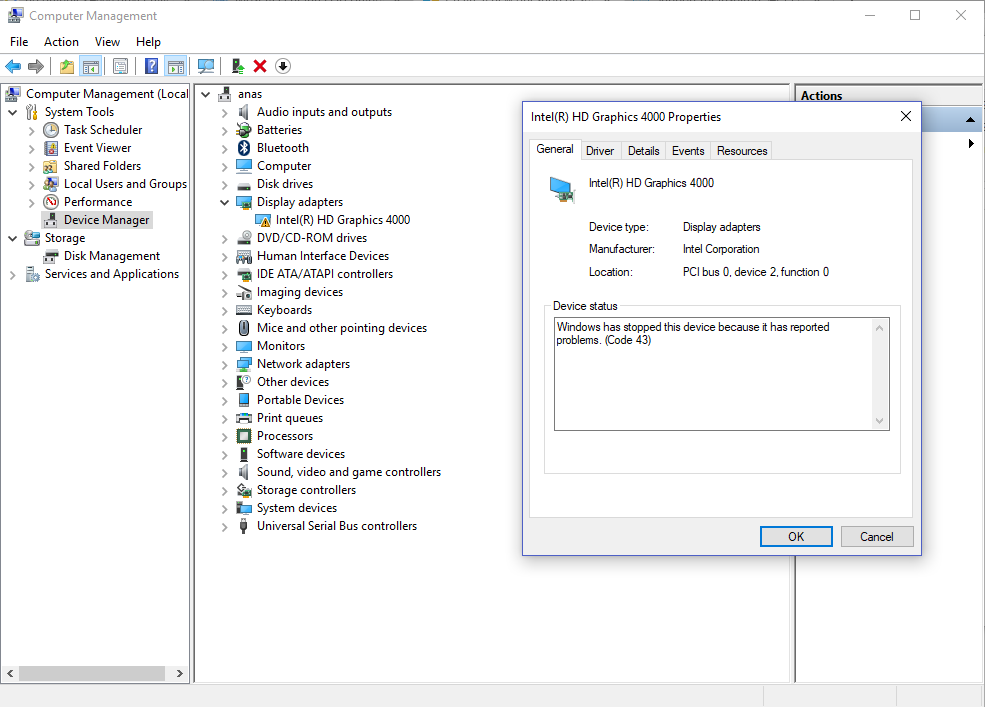Switch to the Resources tab

(742, 151)
